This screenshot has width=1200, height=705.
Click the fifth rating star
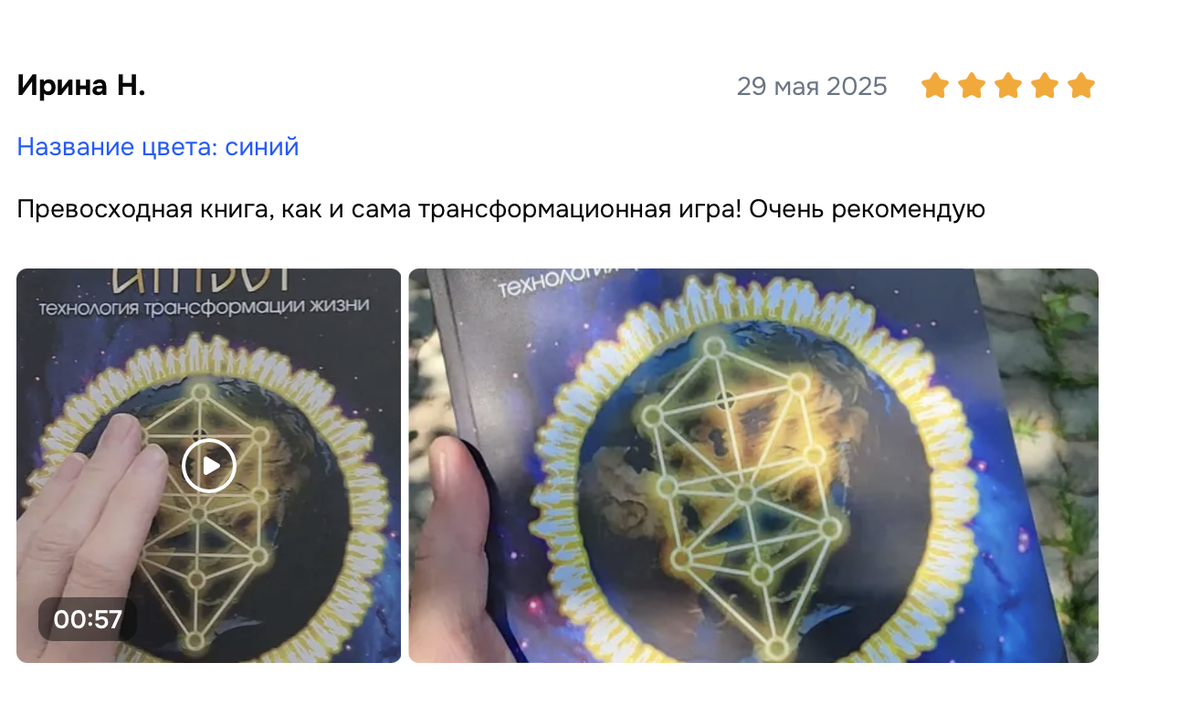(1081, 86)
